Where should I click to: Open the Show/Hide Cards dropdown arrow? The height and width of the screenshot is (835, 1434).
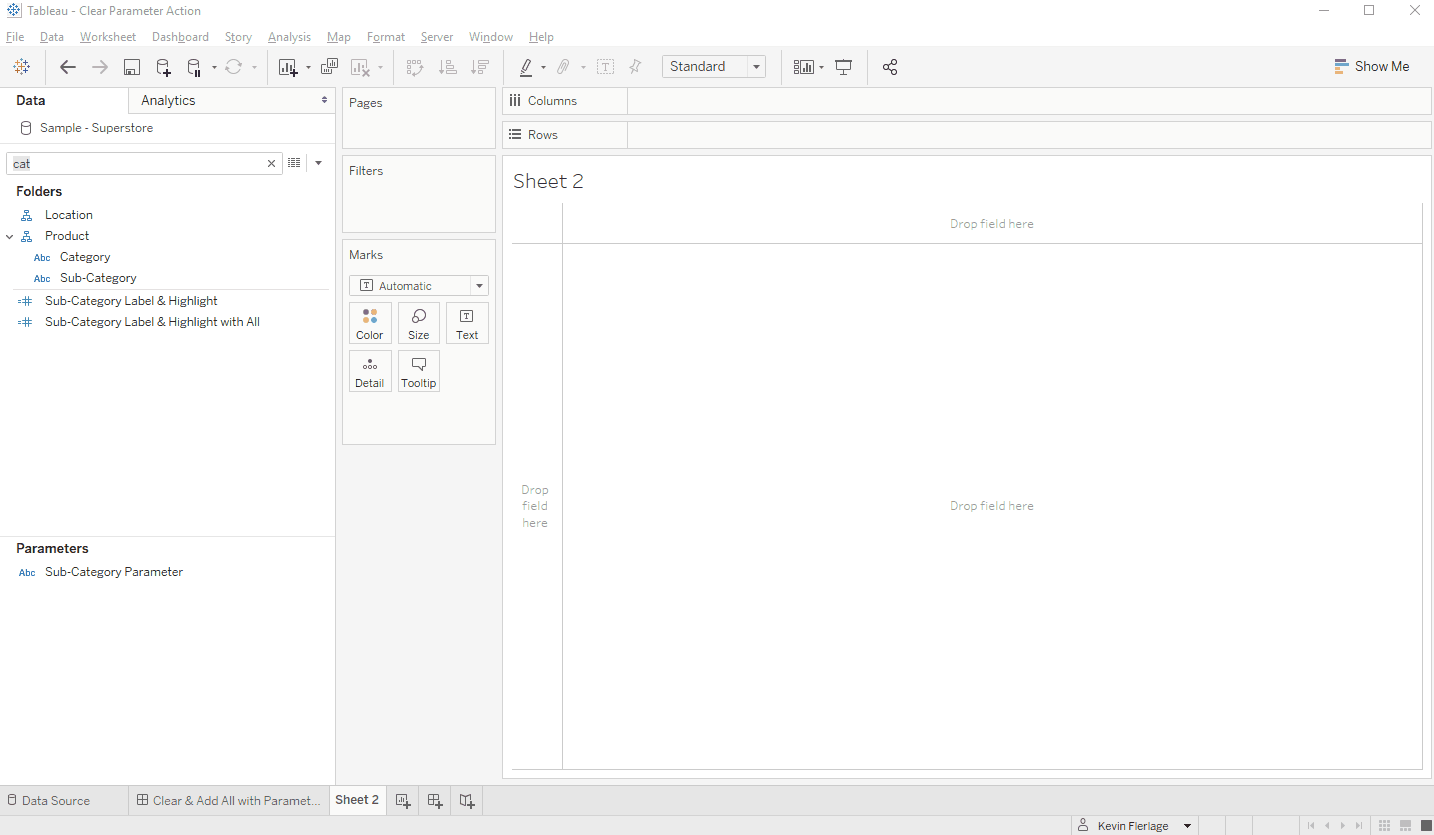click(821, 68)
